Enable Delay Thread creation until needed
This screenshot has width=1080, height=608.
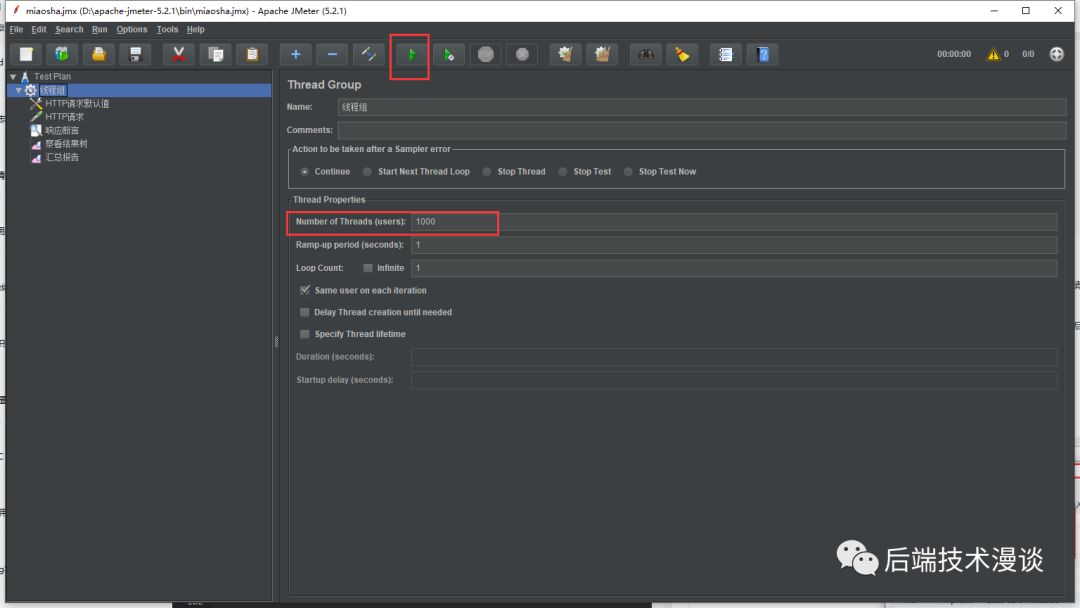coord(304,312)
